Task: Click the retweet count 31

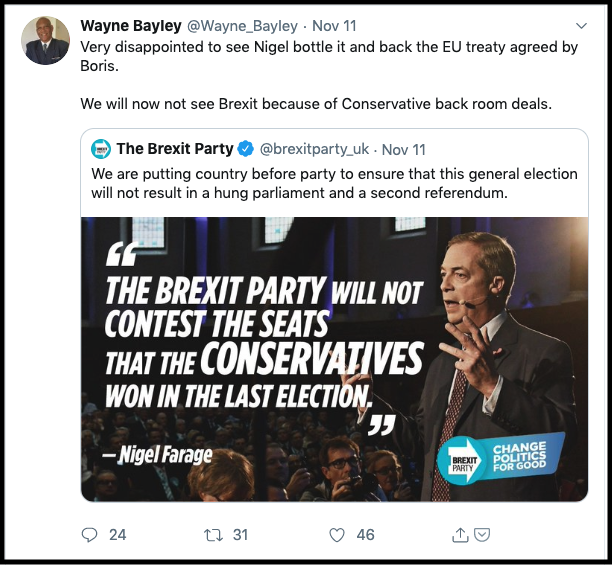Action: [x=240, y=535]
